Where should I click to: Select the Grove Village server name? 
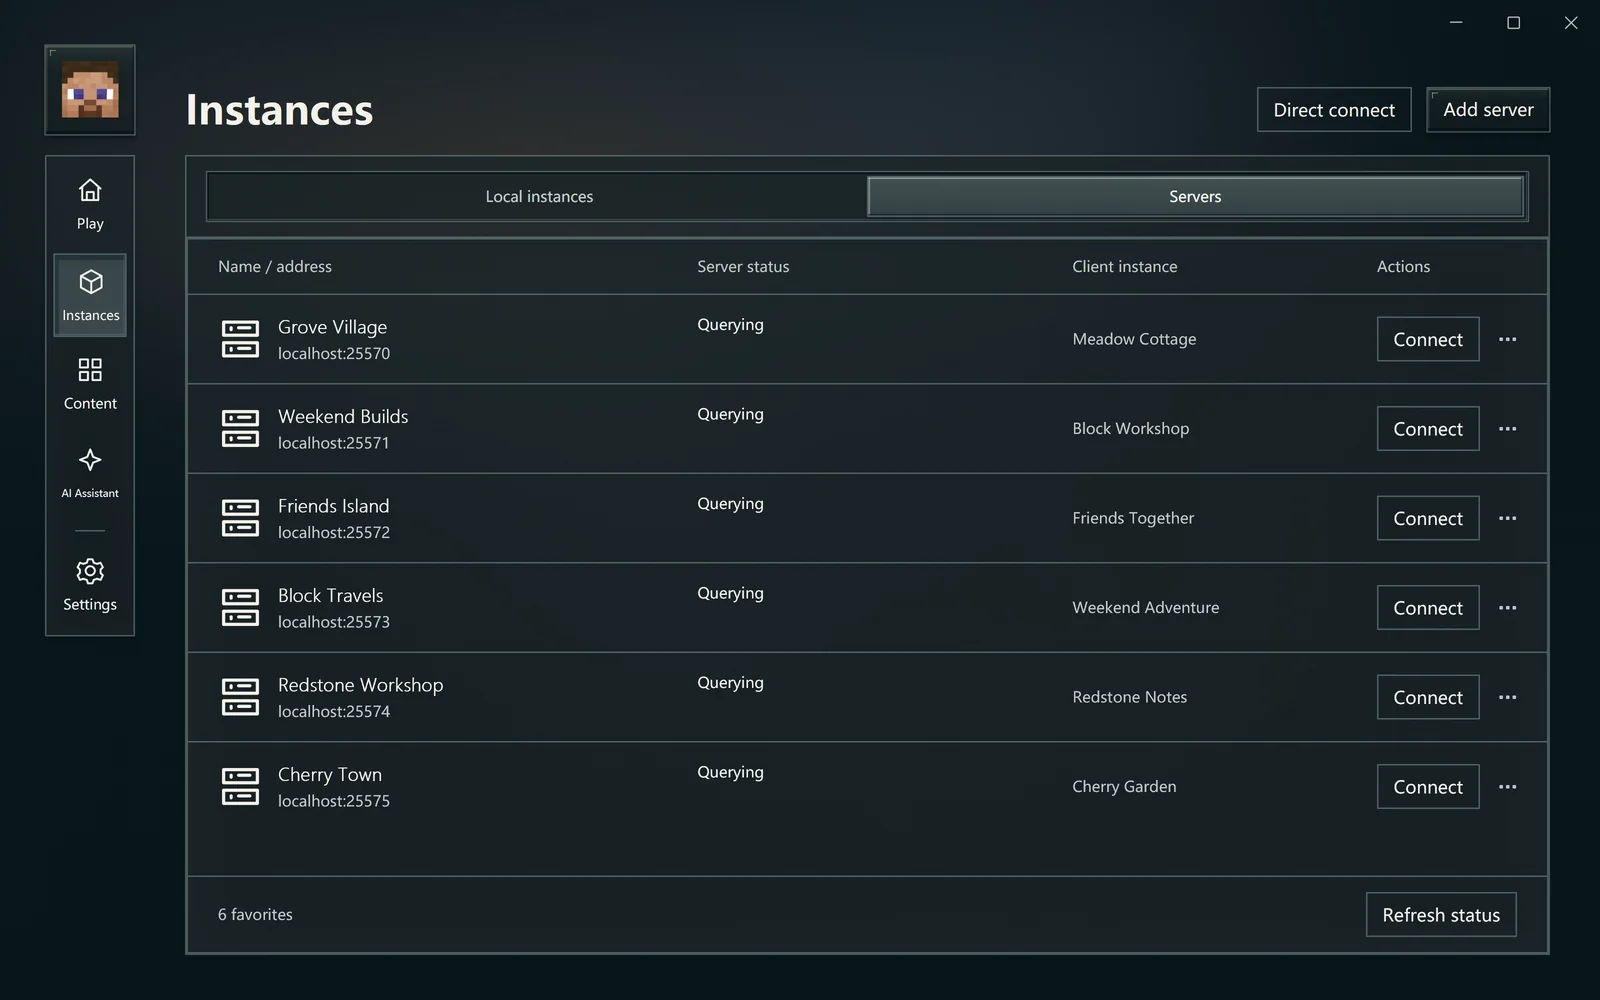[x=332, y=327]
